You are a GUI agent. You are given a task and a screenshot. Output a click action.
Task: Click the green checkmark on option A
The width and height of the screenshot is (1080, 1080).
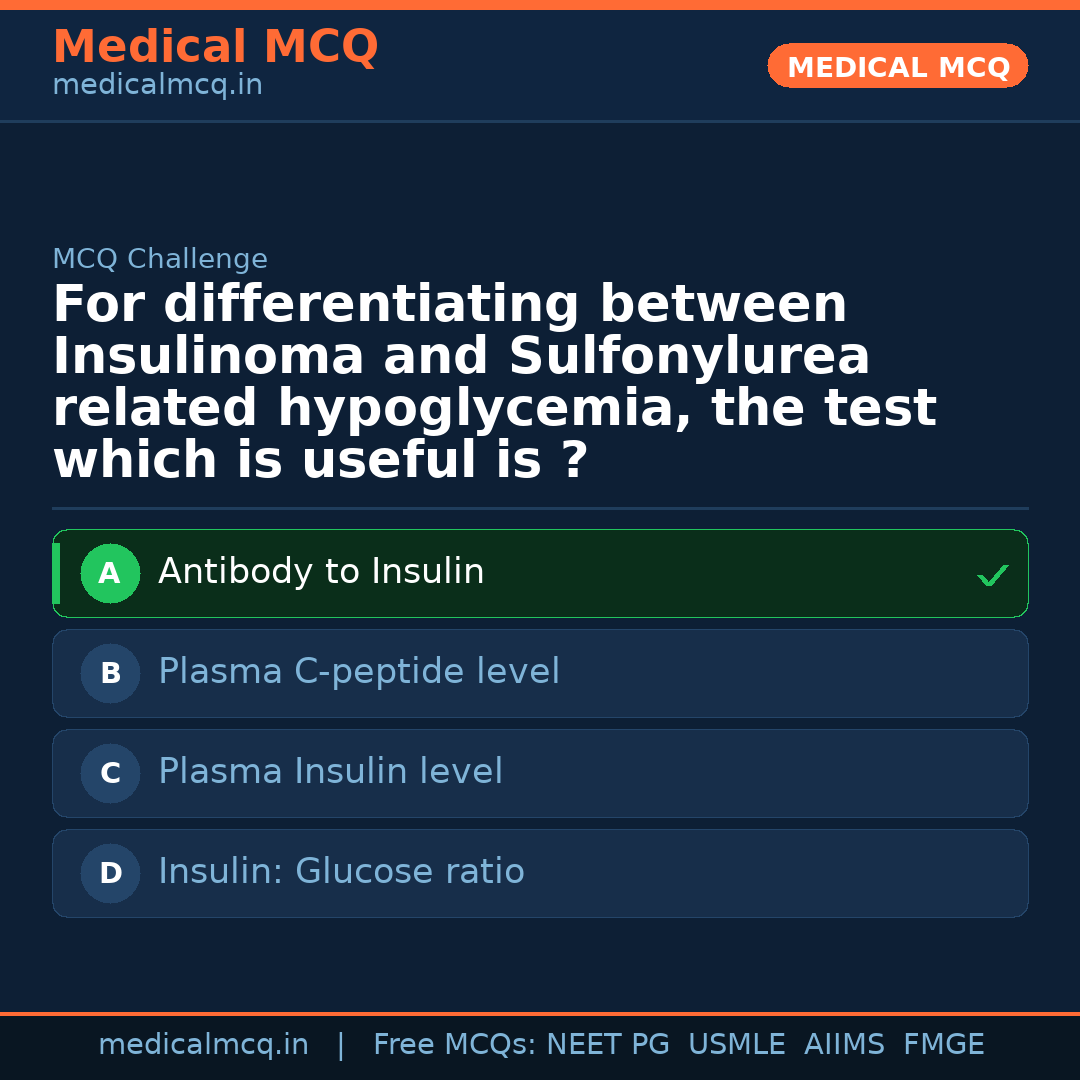click(992, 575)
